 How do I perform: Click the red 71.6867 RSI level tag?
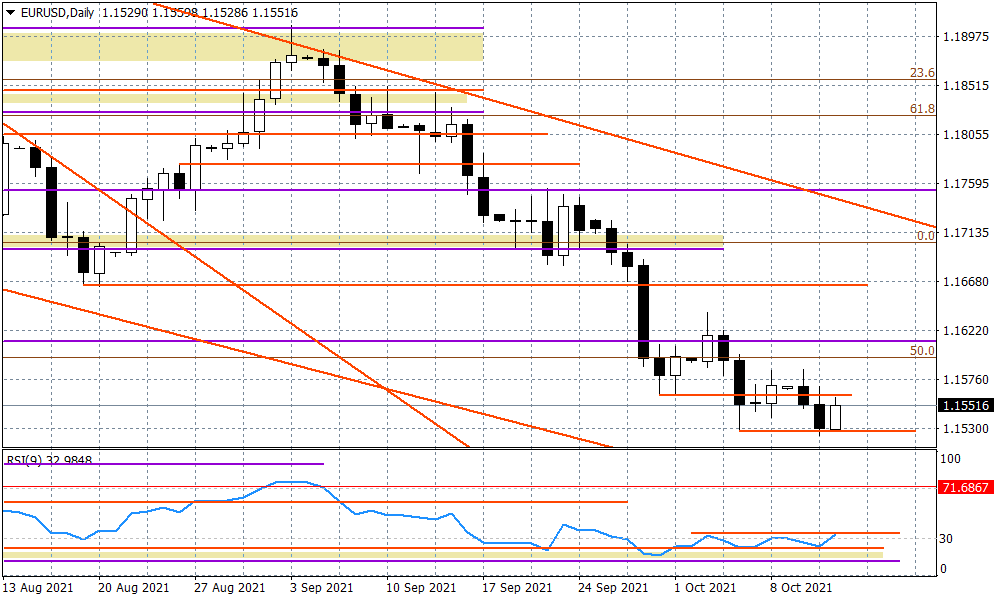(x=966, y=488)
